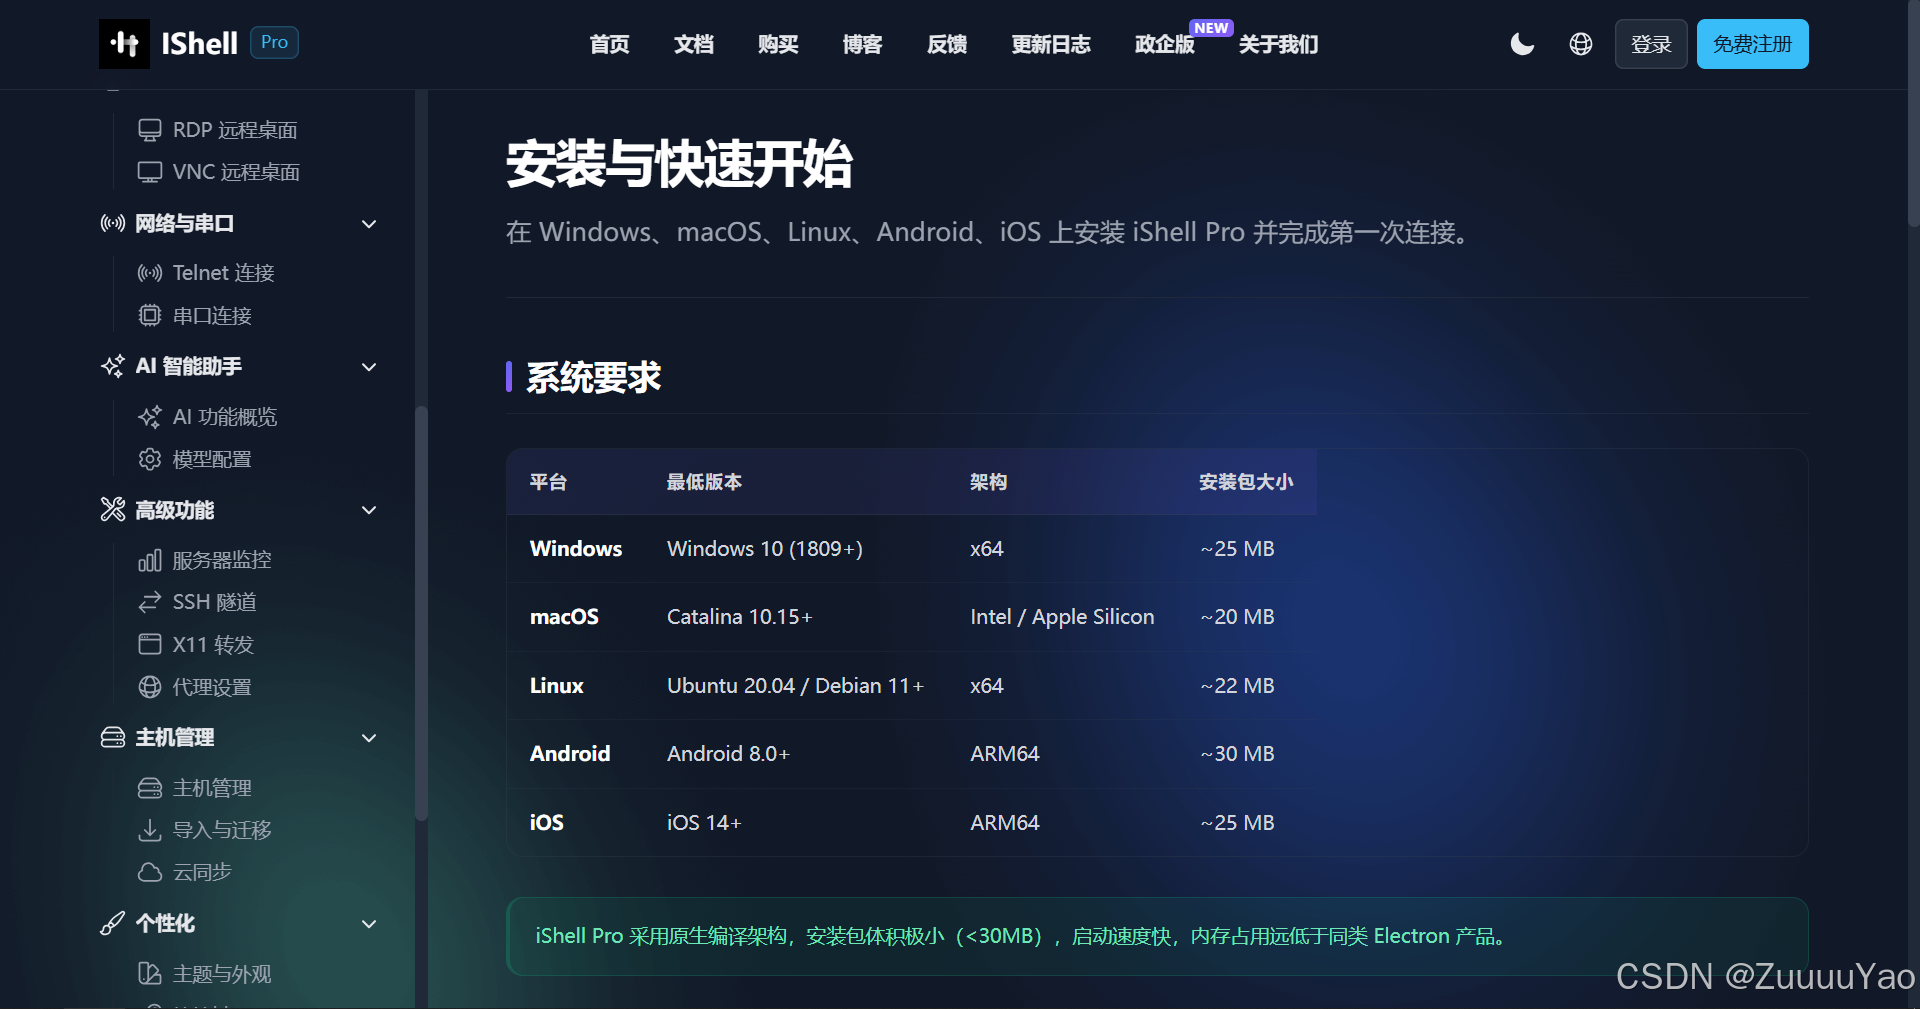
Task: Click the SSH 隧道 arrows icon
Action: click(150, 602)
